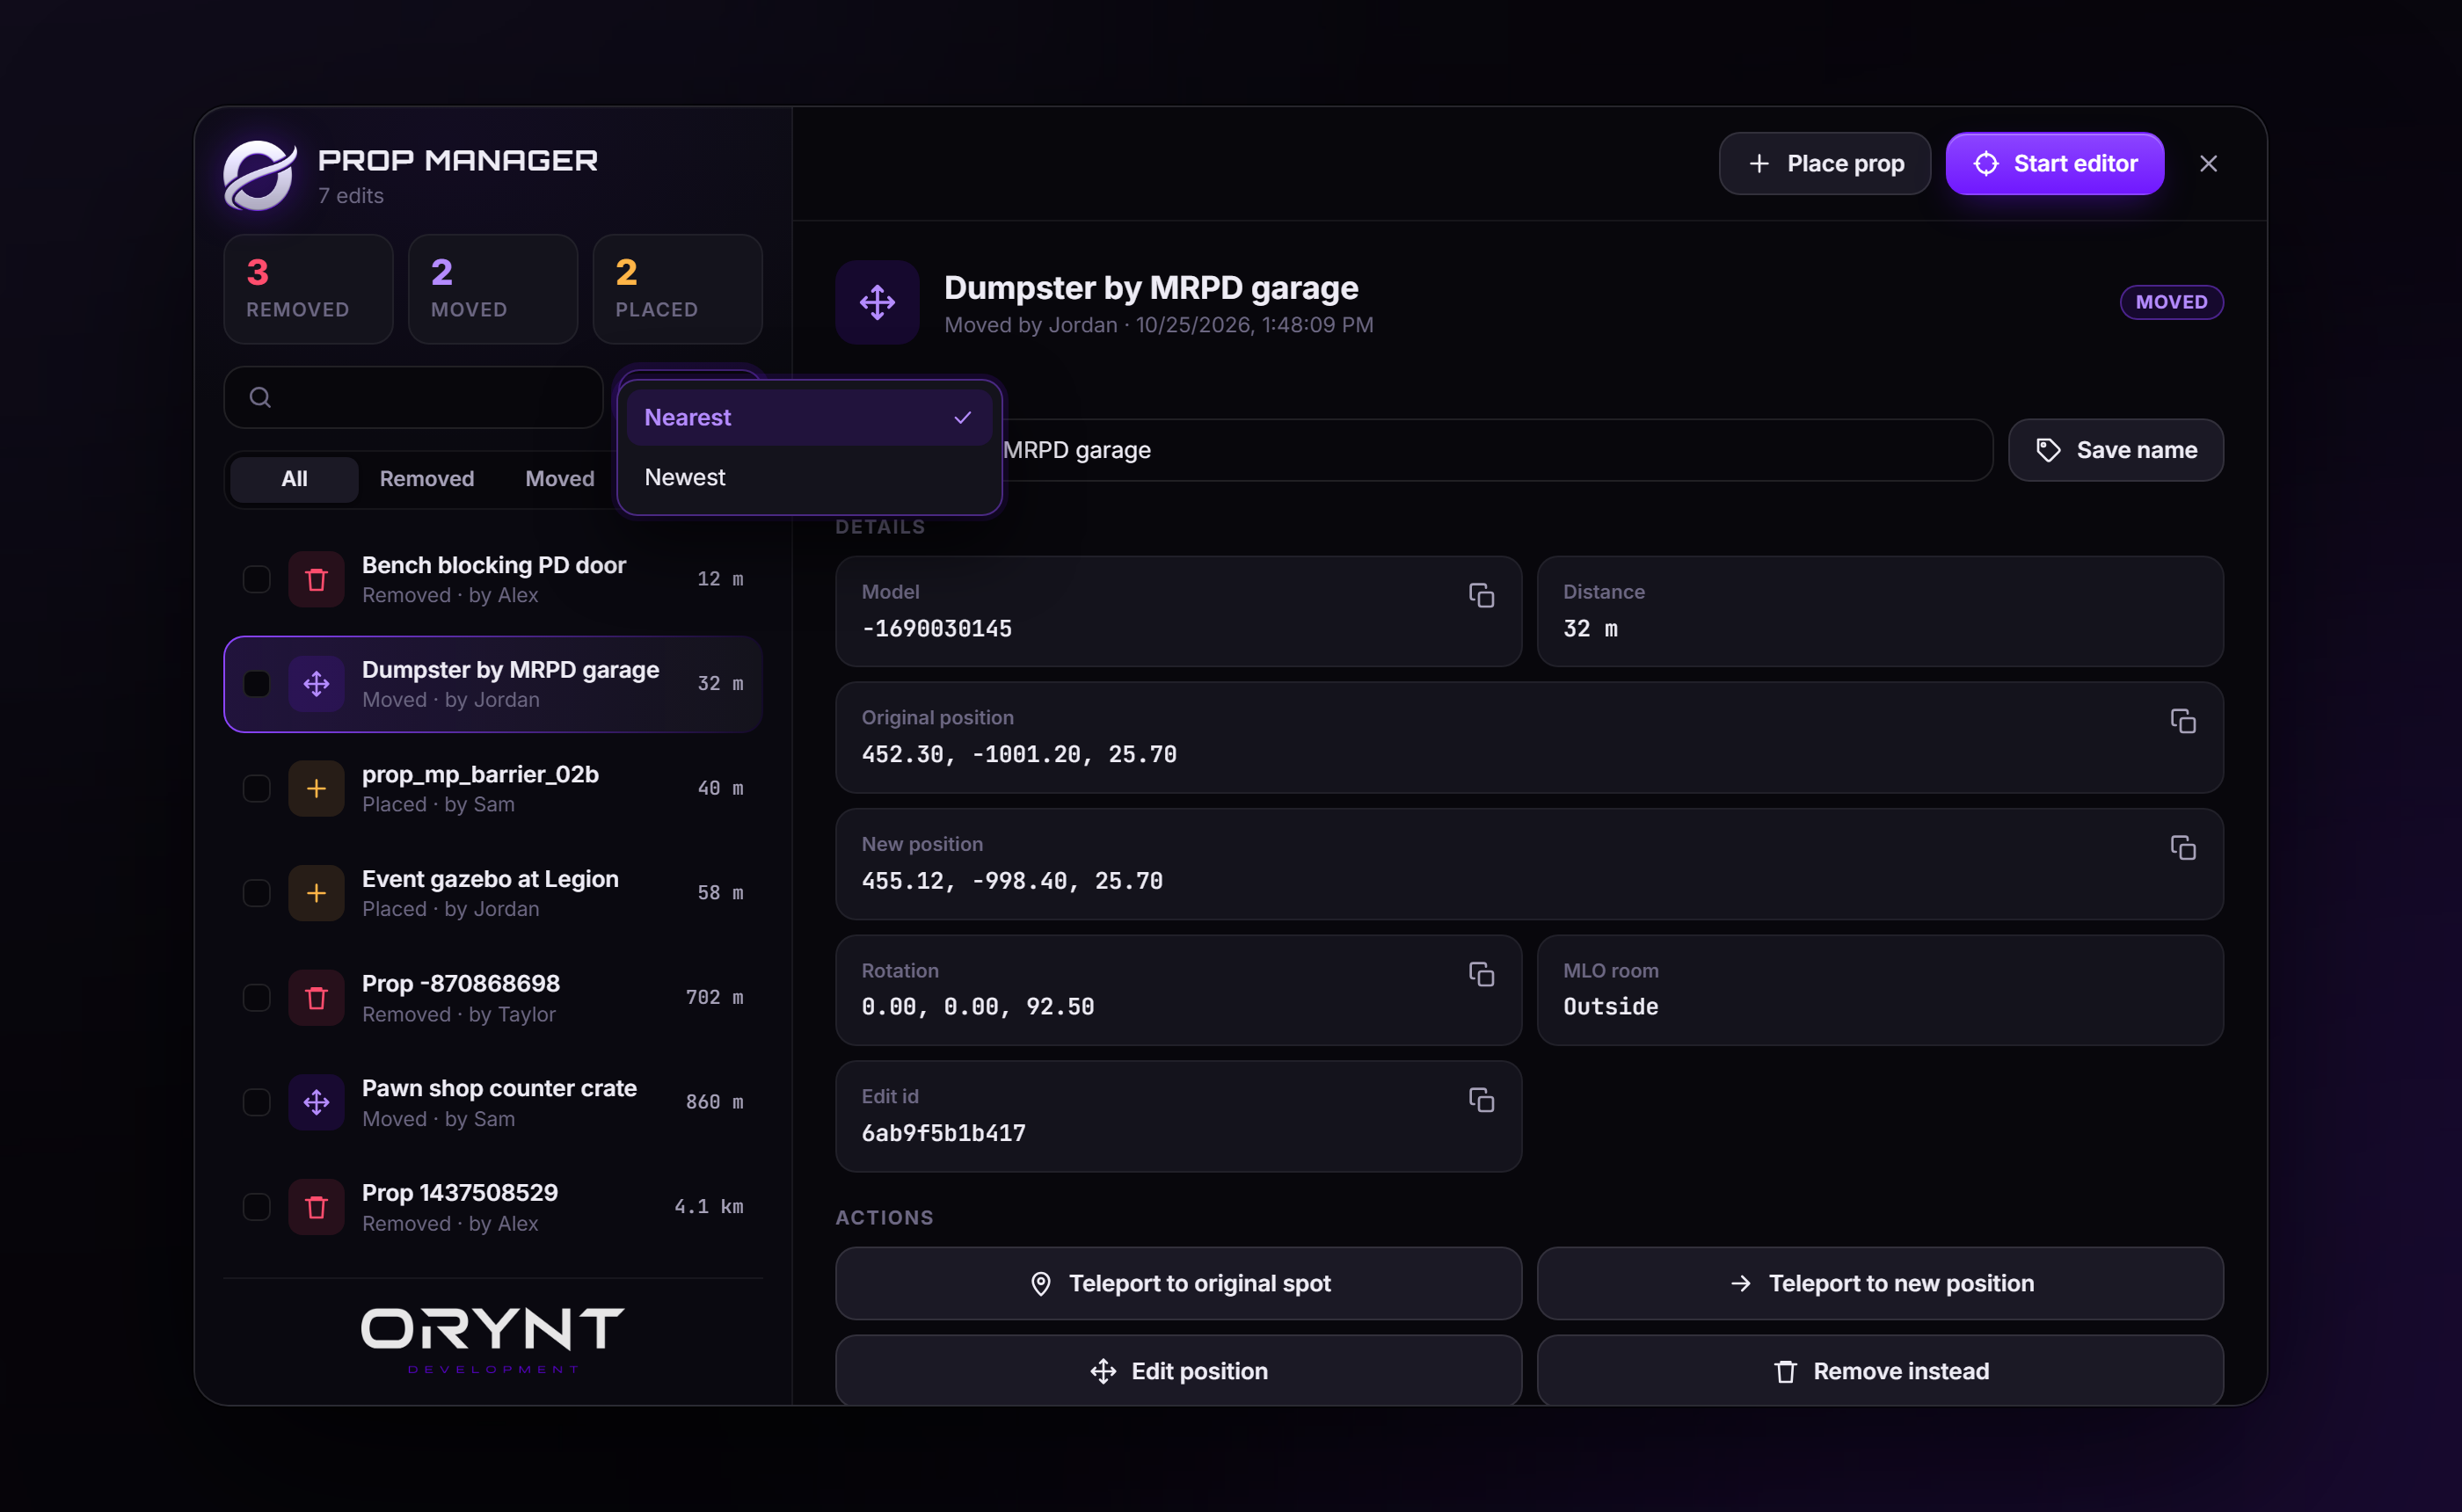Click the trash icon for Bench blocking PD door
The width and height of the screenshot is (2462, 1512).
(316, 580)
